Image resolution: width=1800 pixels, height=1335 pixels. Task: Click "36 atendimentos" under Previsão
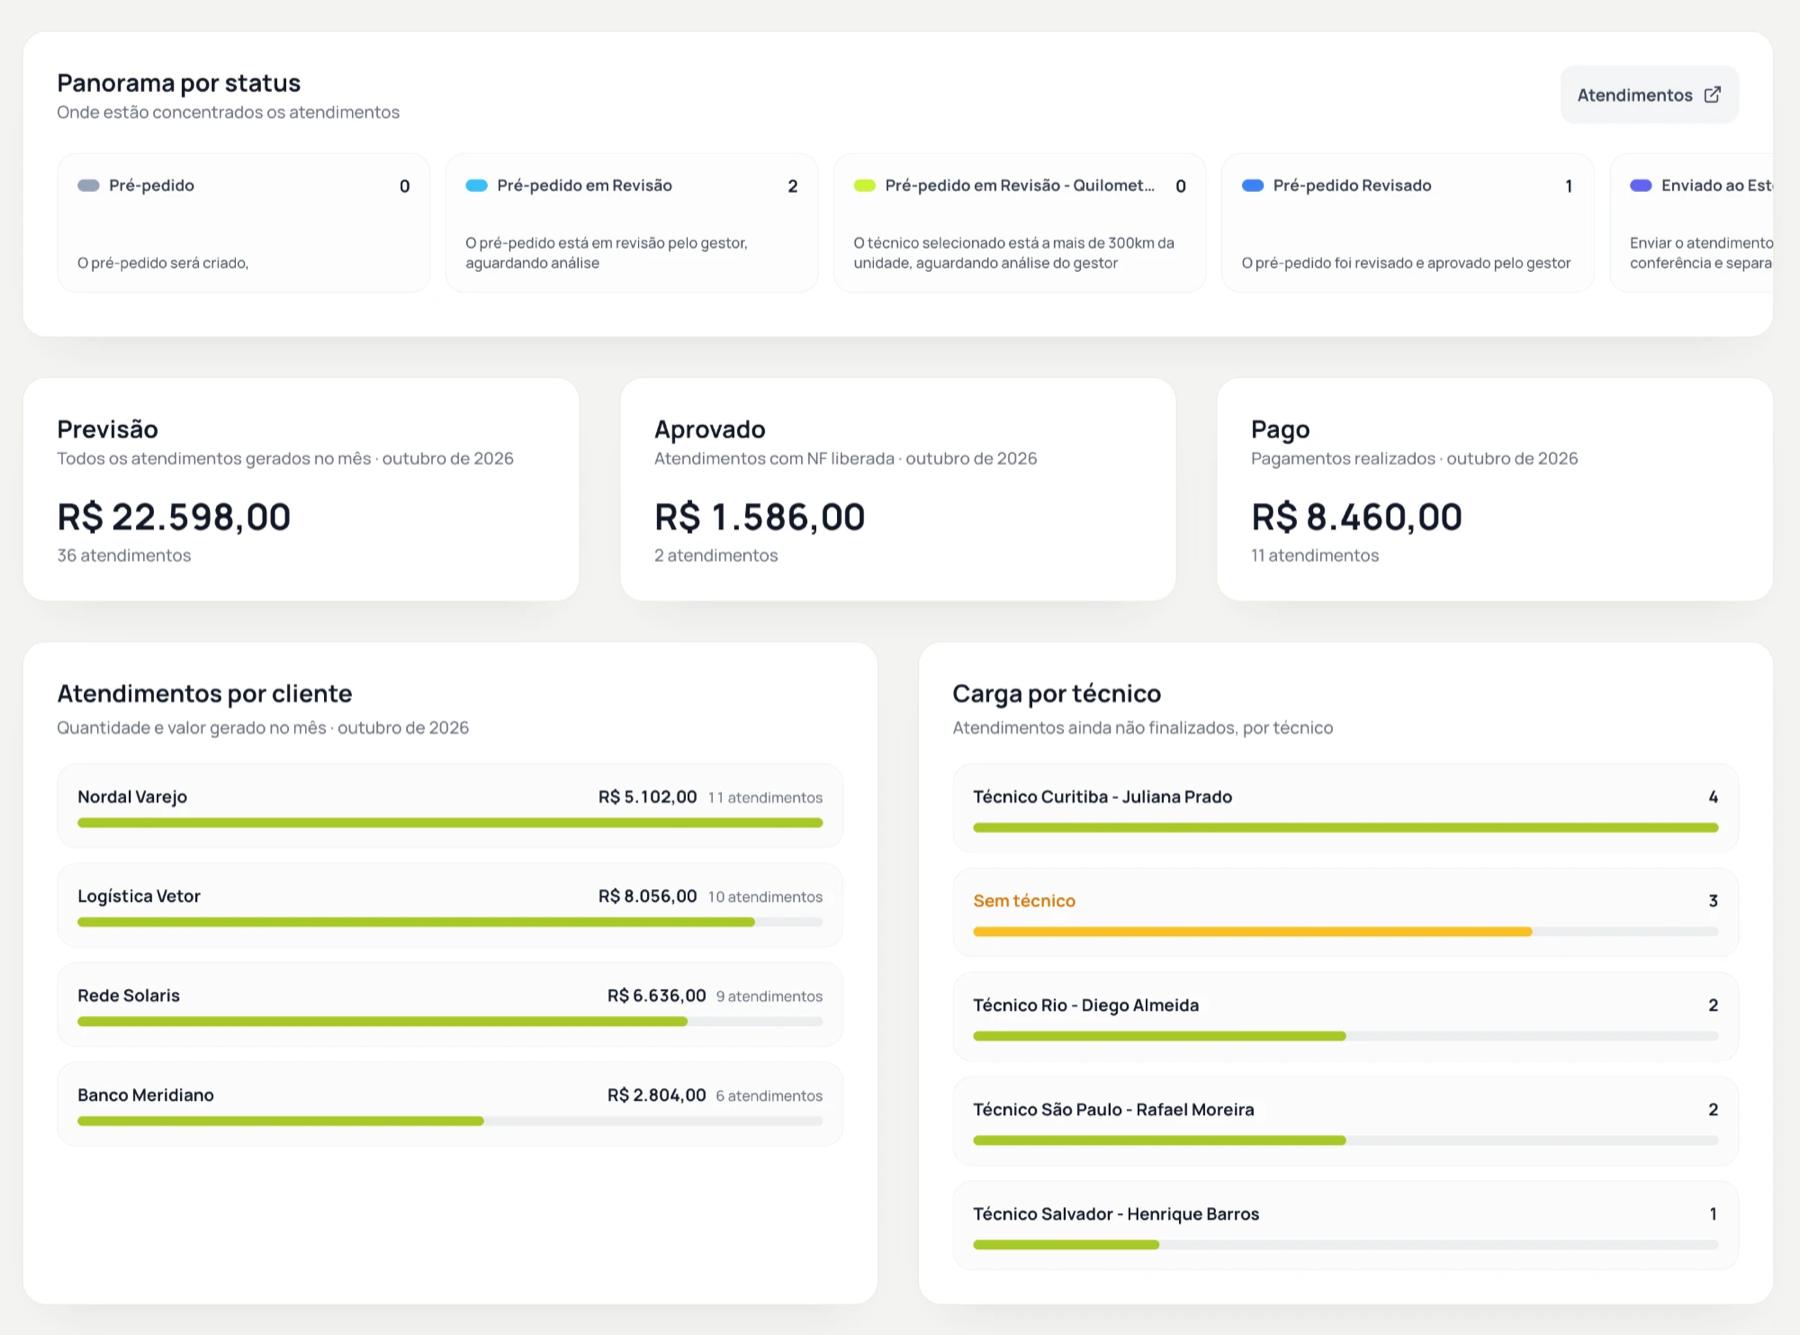124,555
